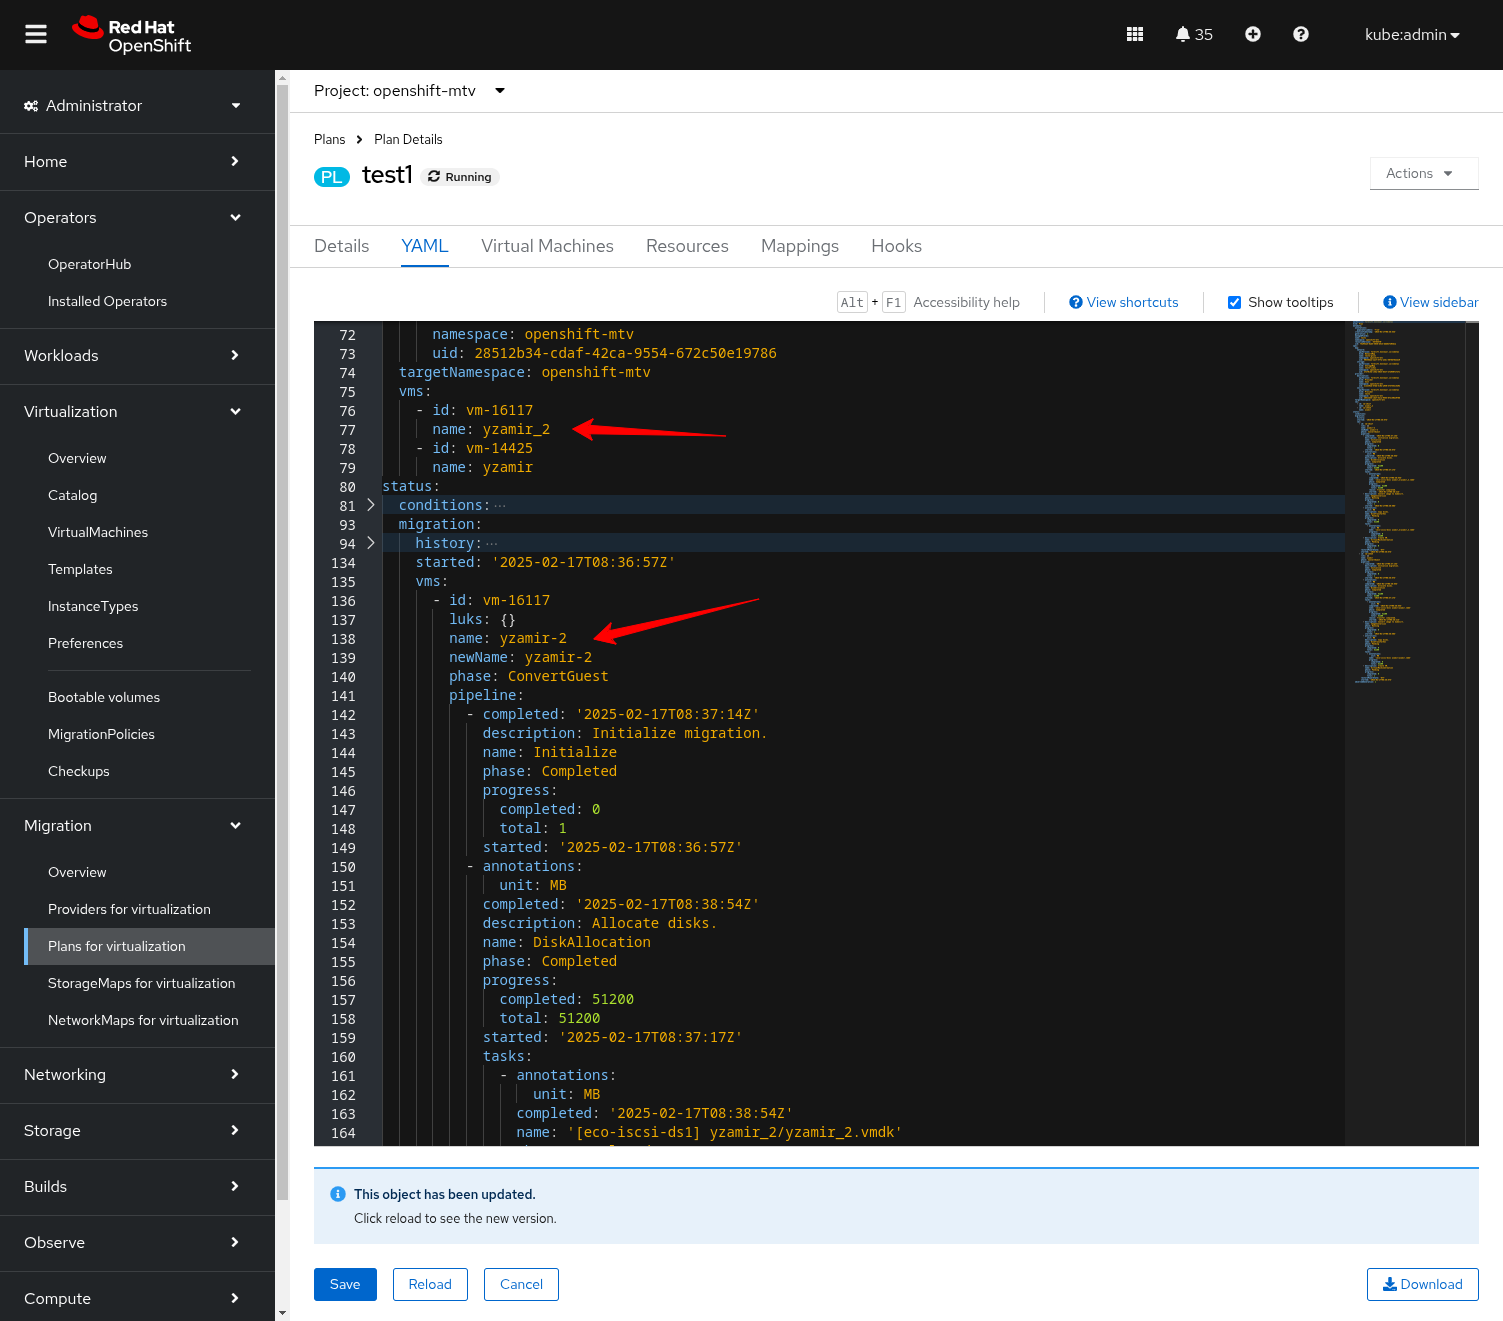Collapse the Operators navigation section
Screen dimensions: 1503x1321
coord(137,218)
